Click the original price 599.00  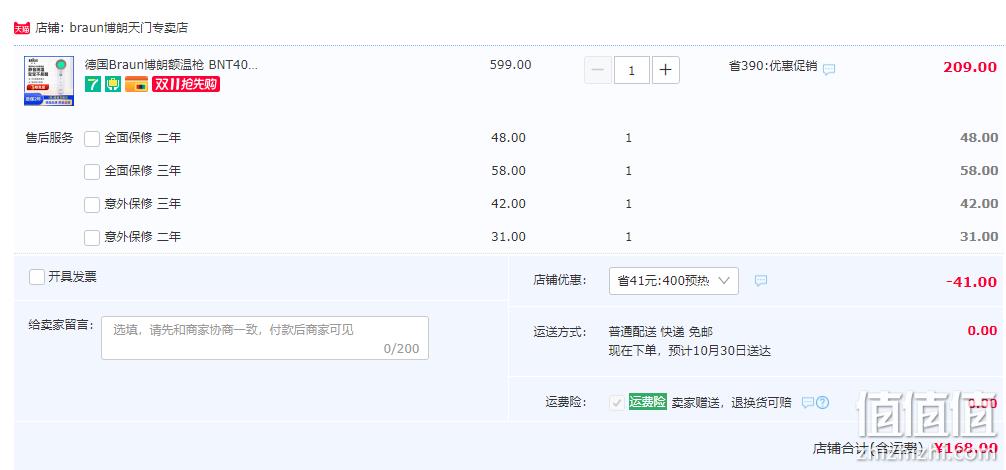click(x=511, y=65)
